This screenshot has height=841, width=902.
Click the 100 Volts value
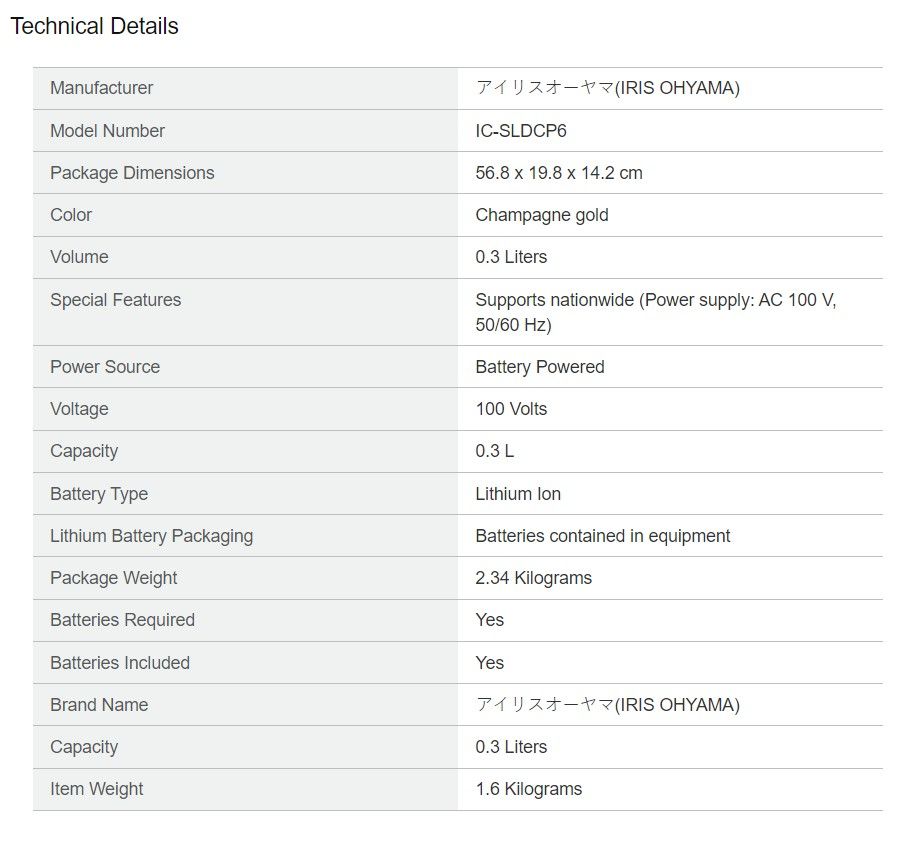(511, 409)
